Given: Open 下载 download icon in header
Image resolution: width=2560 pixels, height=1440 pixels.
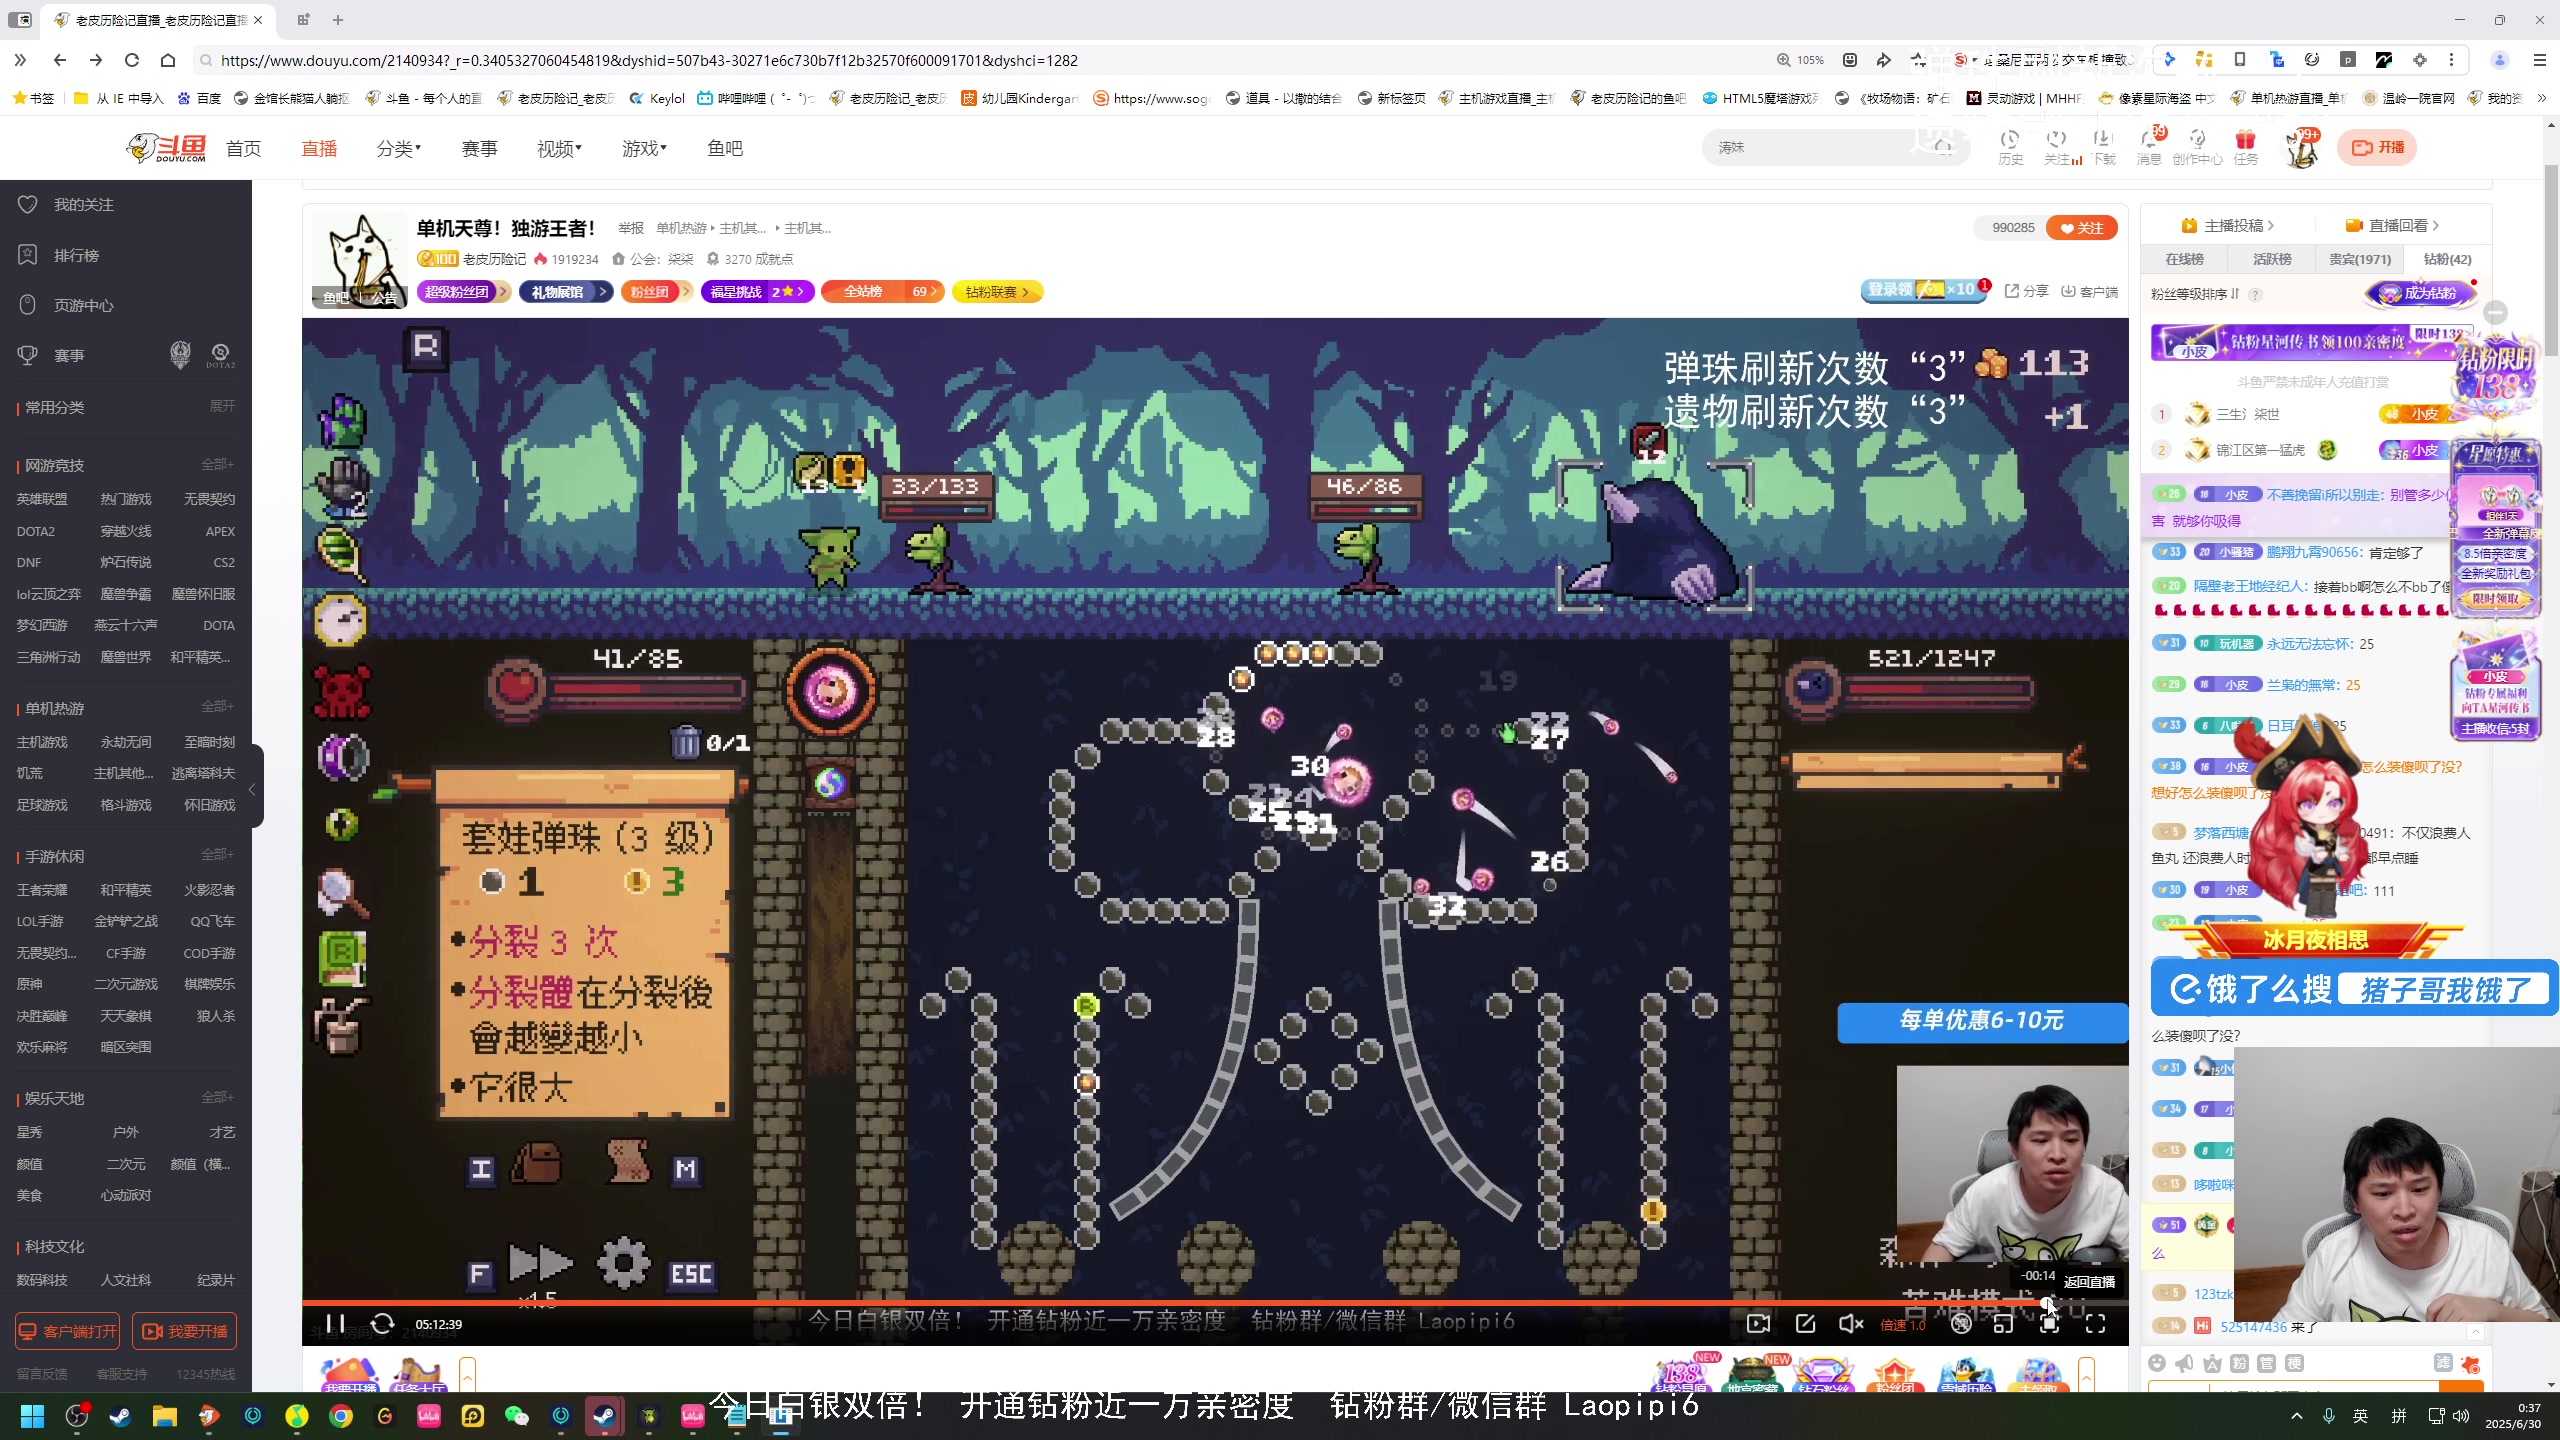Looking at the screenshot, I should point(2104,147).
